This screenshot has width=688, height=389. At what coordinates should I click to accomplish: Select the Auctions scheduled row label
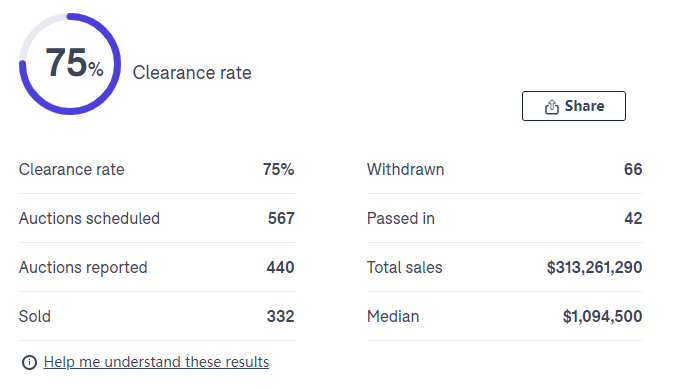coord(90,218)
